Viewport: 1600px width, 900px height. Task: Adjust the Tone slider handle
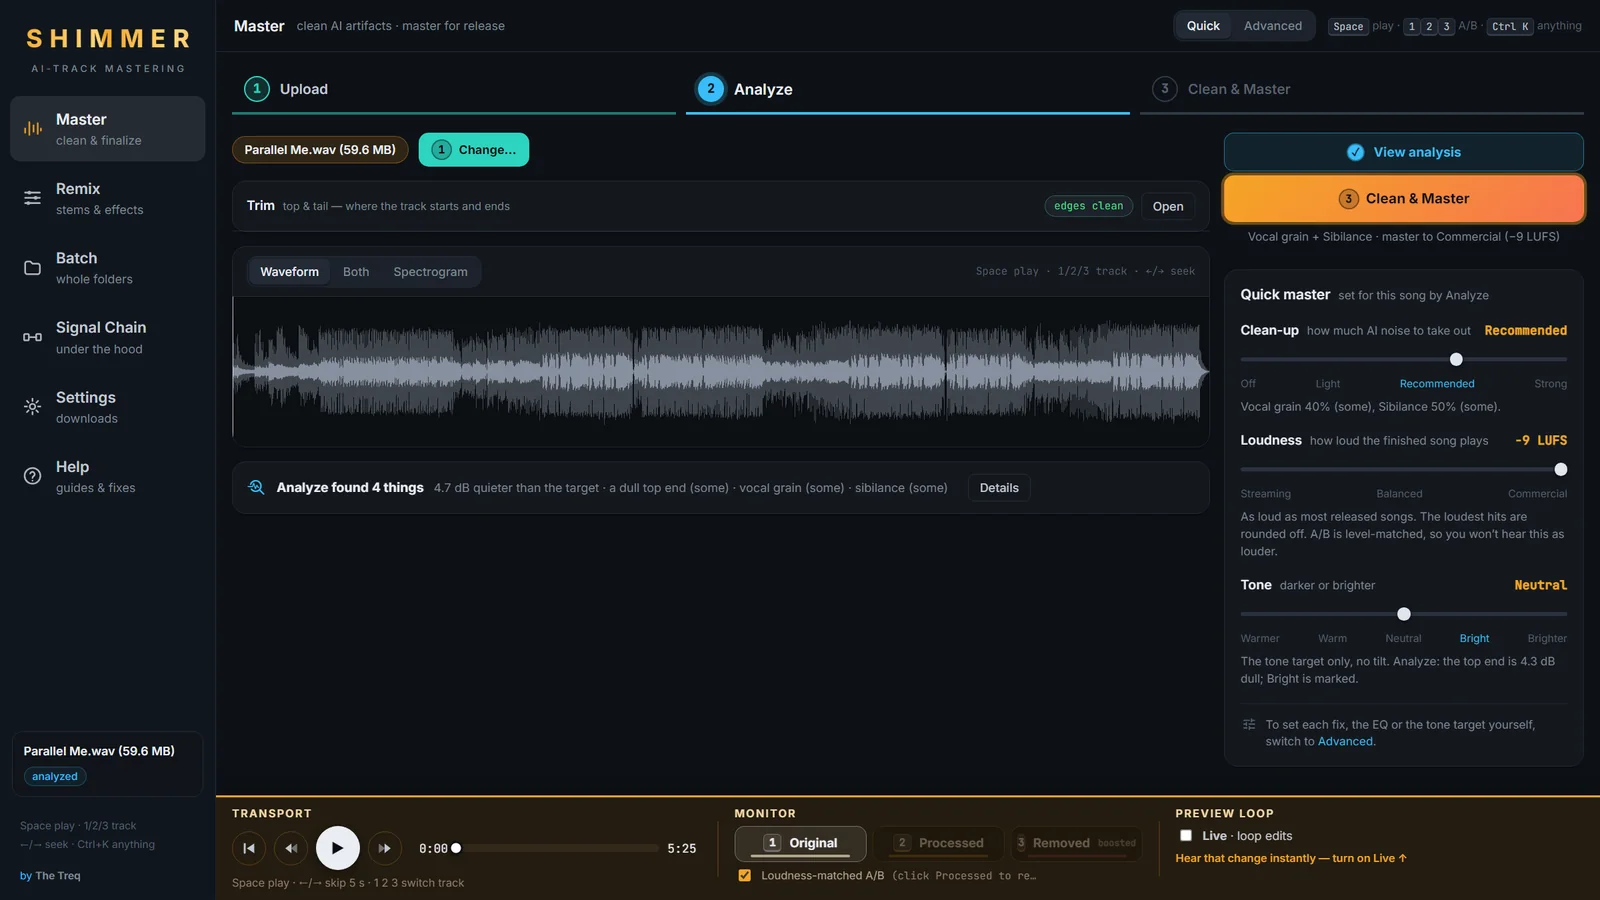[1404, 614]
